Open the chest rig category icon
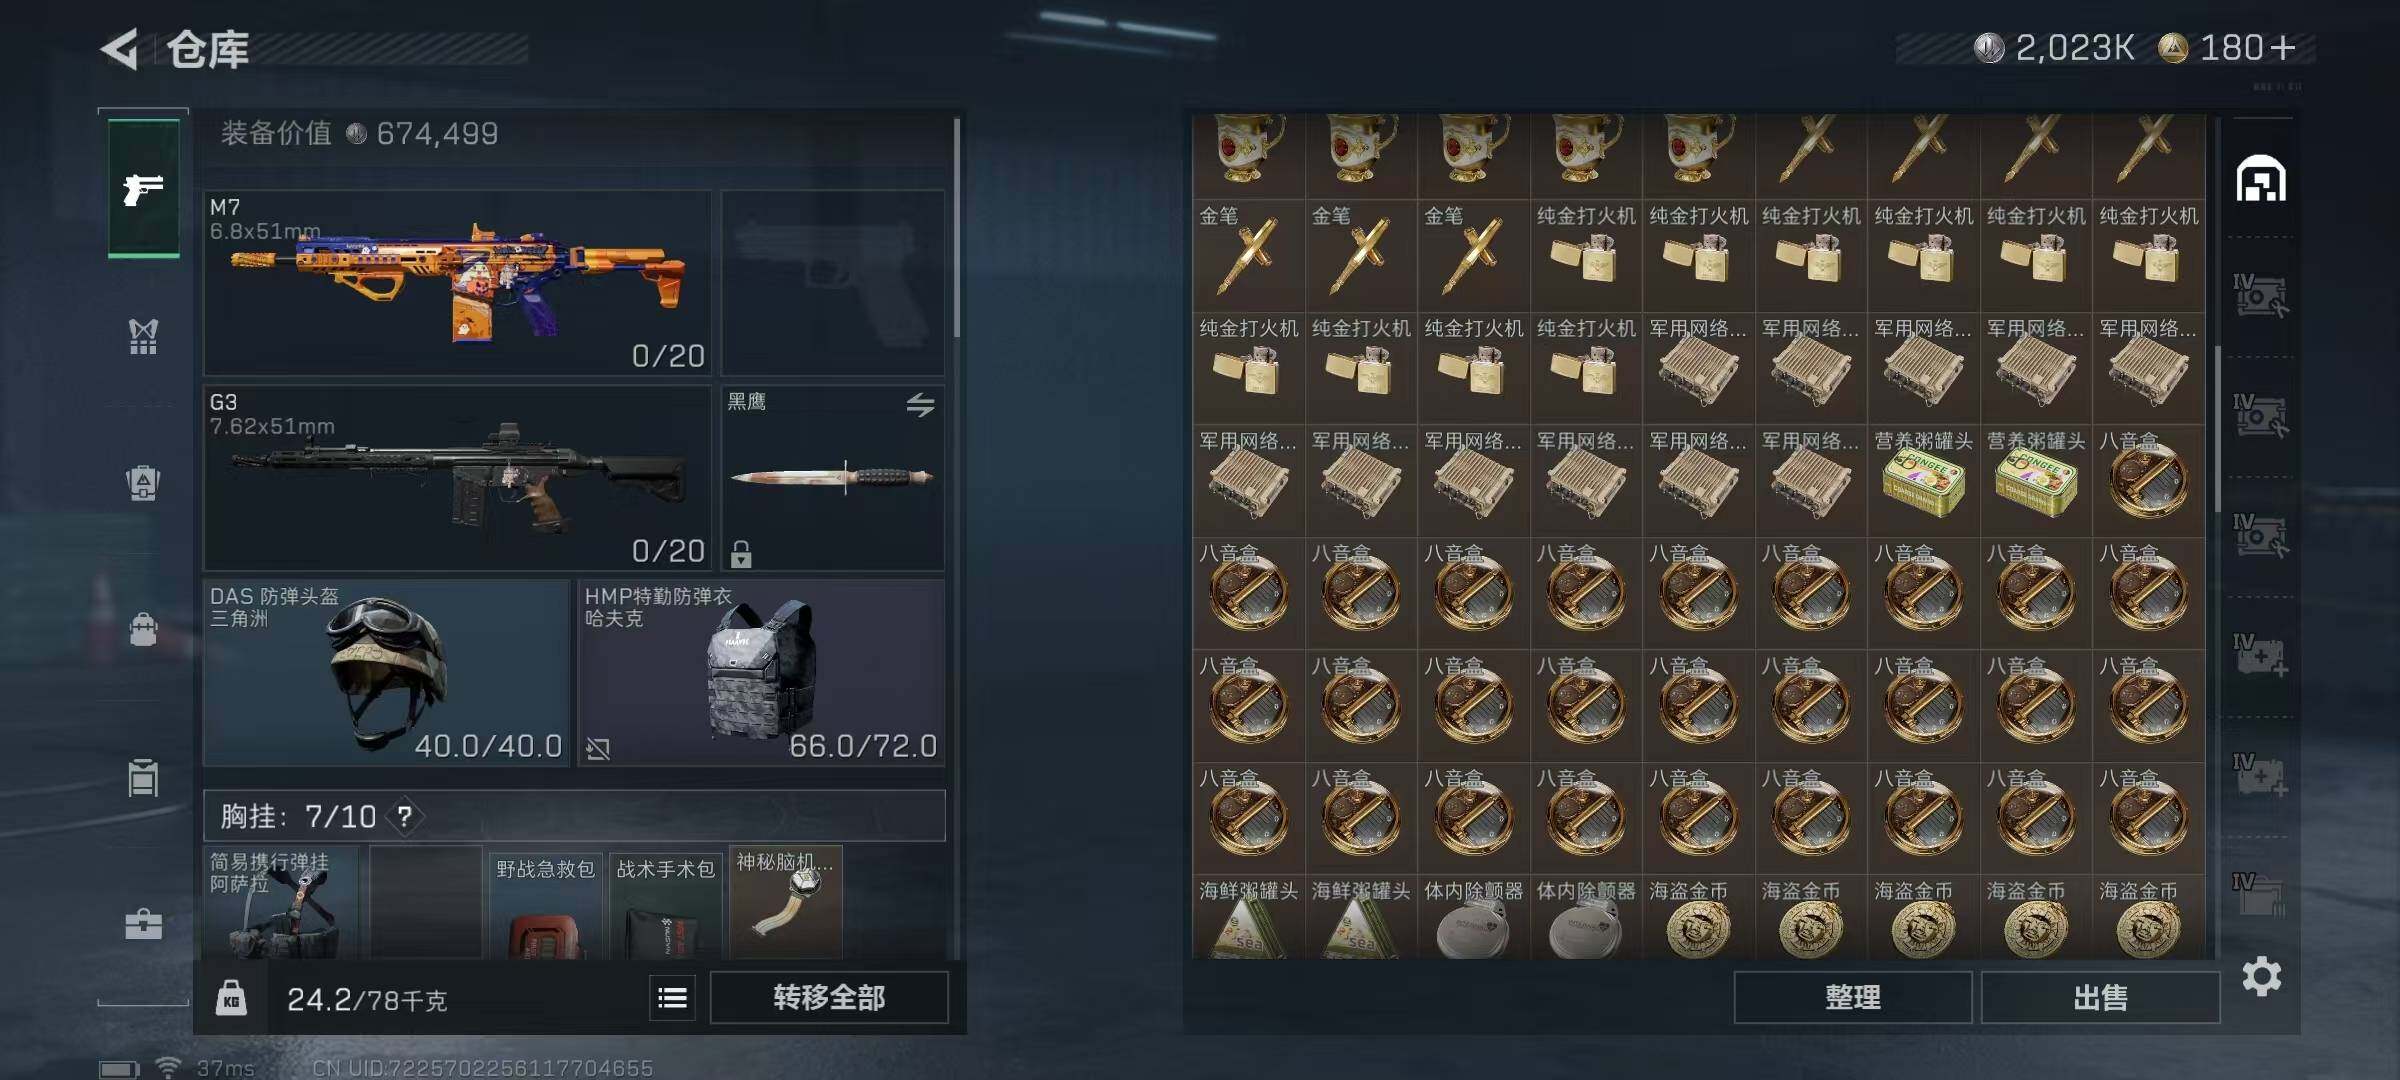The height and width of the screenshot is (1080, 2400). tap(143, 336)
